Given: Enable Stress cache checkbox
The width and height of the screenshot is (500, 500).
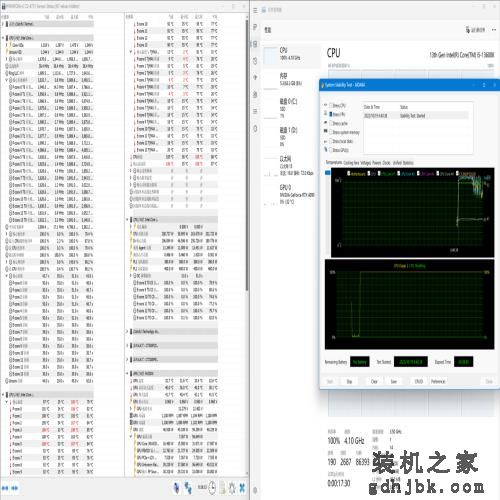Looking at the screenshot, I should point(331,123).
